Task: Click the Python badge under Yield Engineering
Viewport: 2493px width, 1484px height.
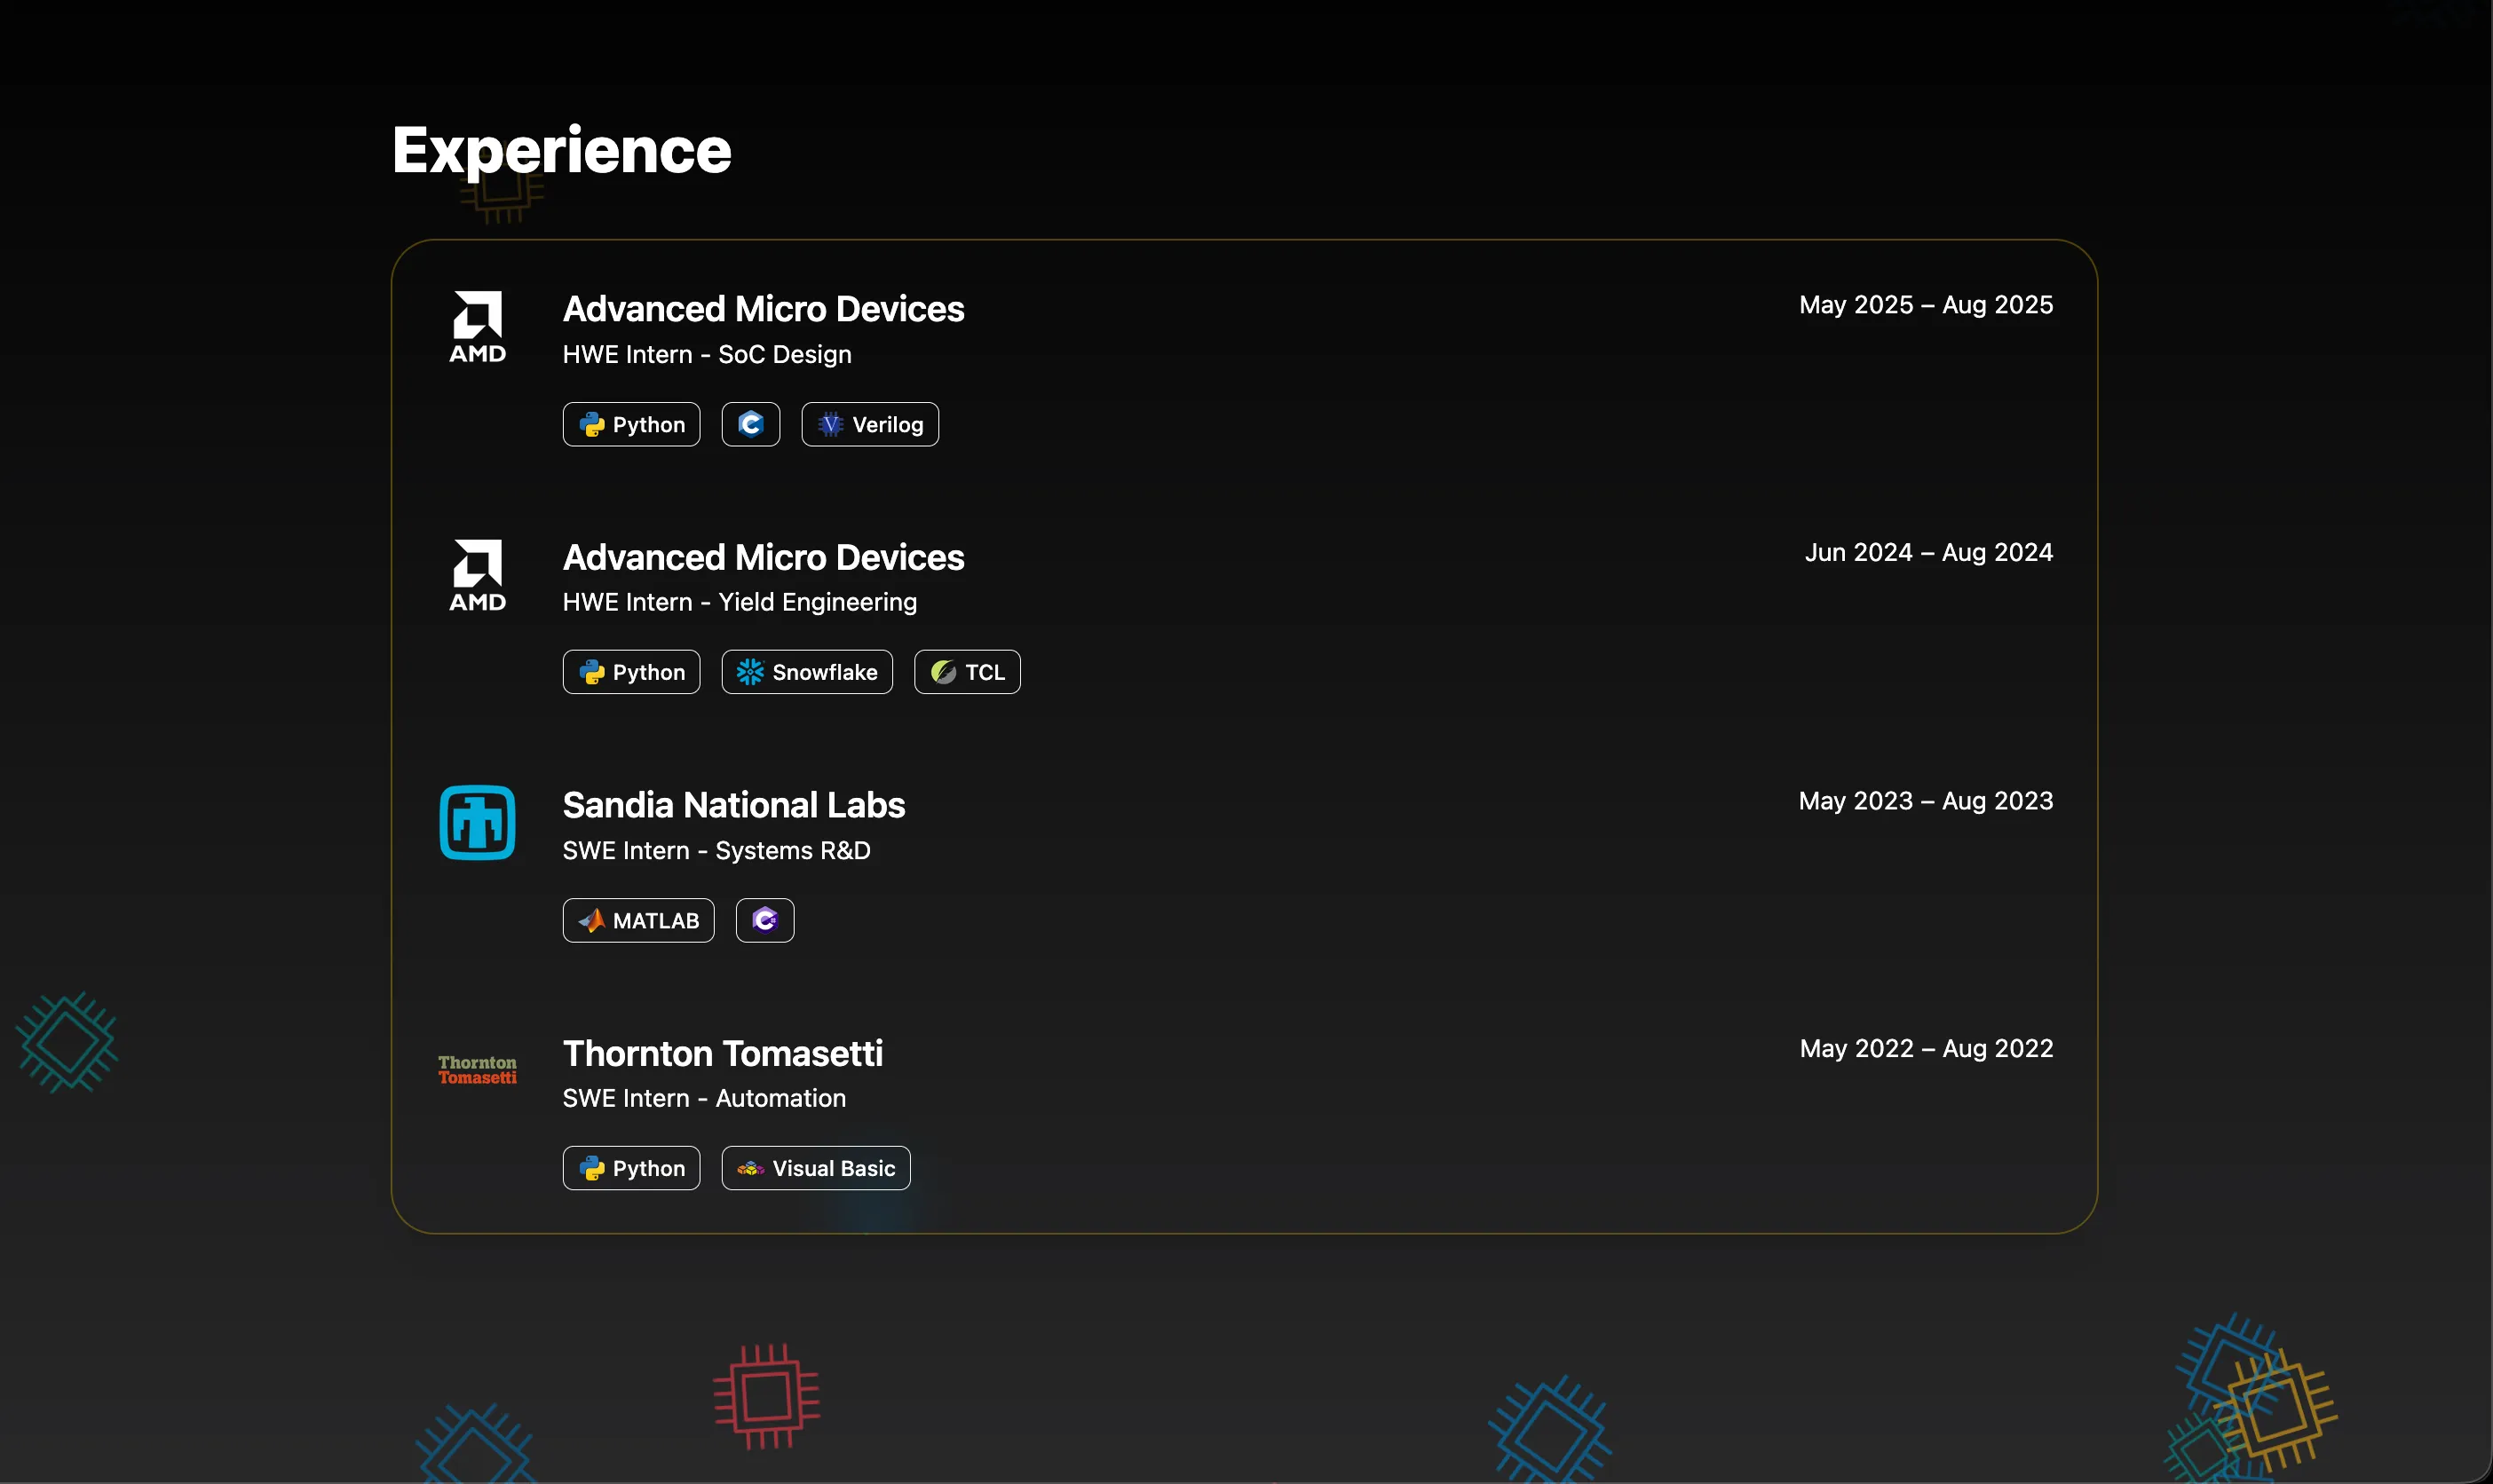Action: click(631, 671)
